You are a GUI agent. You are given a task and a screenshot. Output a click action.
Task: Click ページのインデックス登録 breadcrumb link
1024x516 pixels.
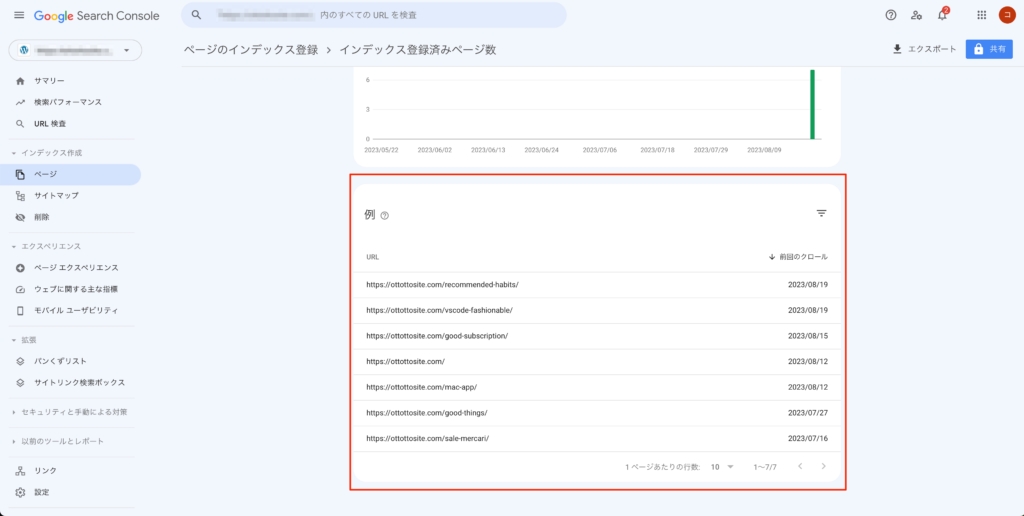(251, 50)
